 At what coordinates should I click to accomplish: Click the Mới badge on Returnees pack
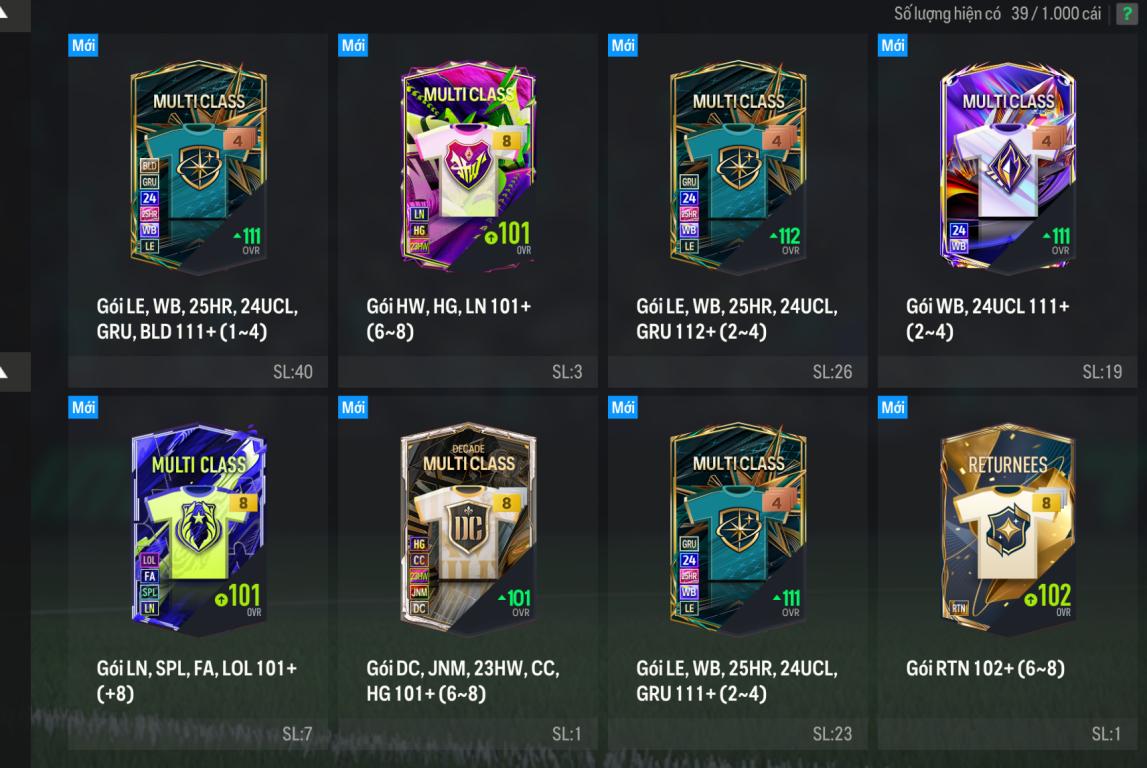(x=892, y=407)
